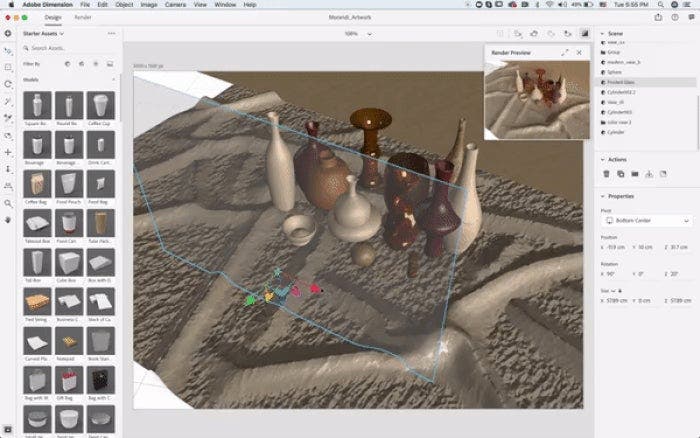Toggle the Size lock constraint icon

pyautogui.click(x=621, y=289)
